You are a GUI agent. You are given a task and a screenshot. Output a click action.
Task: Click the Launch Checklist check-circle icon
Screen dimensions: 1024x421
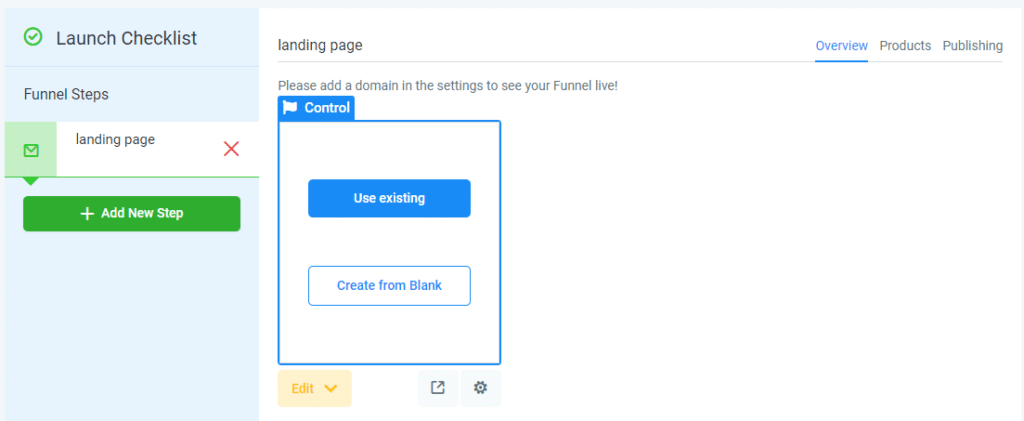point(33,37)
